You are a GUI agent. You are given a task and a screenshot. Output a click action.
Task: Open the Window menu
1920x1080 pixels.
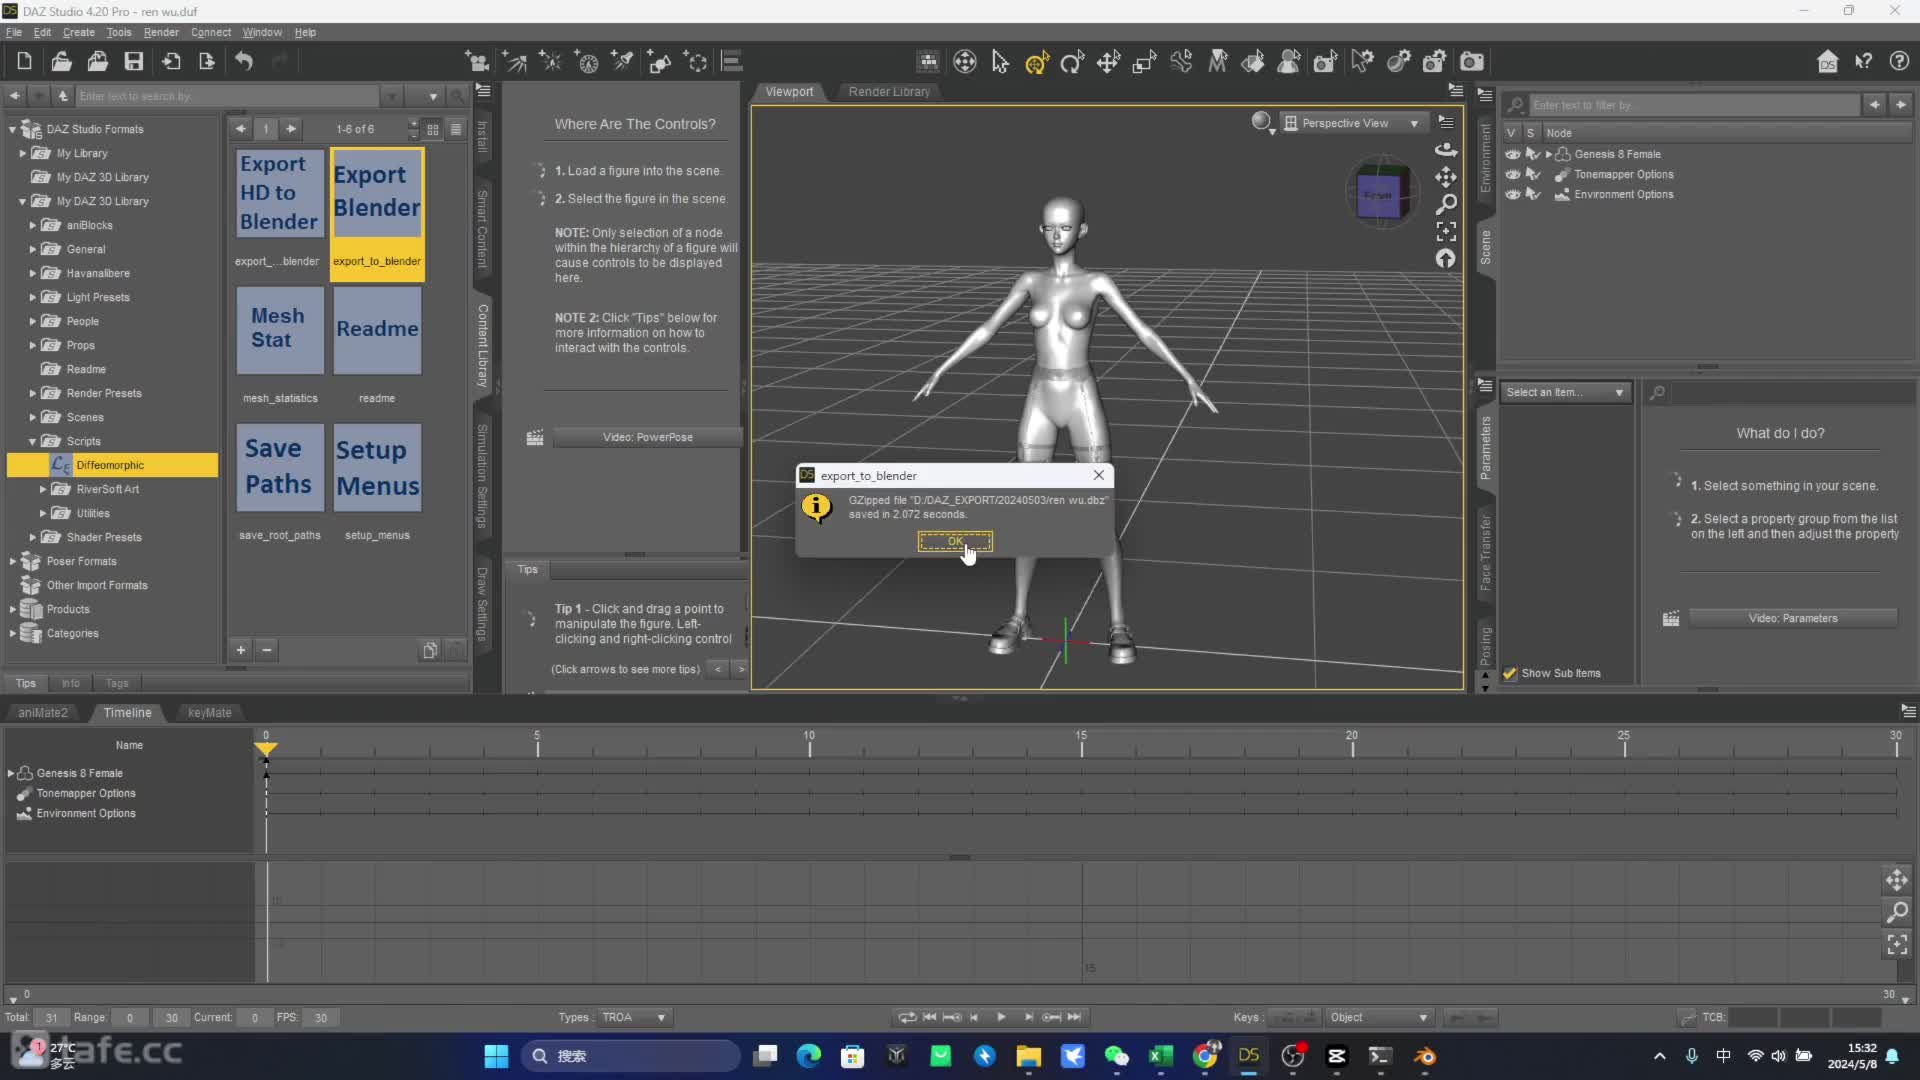262,32
